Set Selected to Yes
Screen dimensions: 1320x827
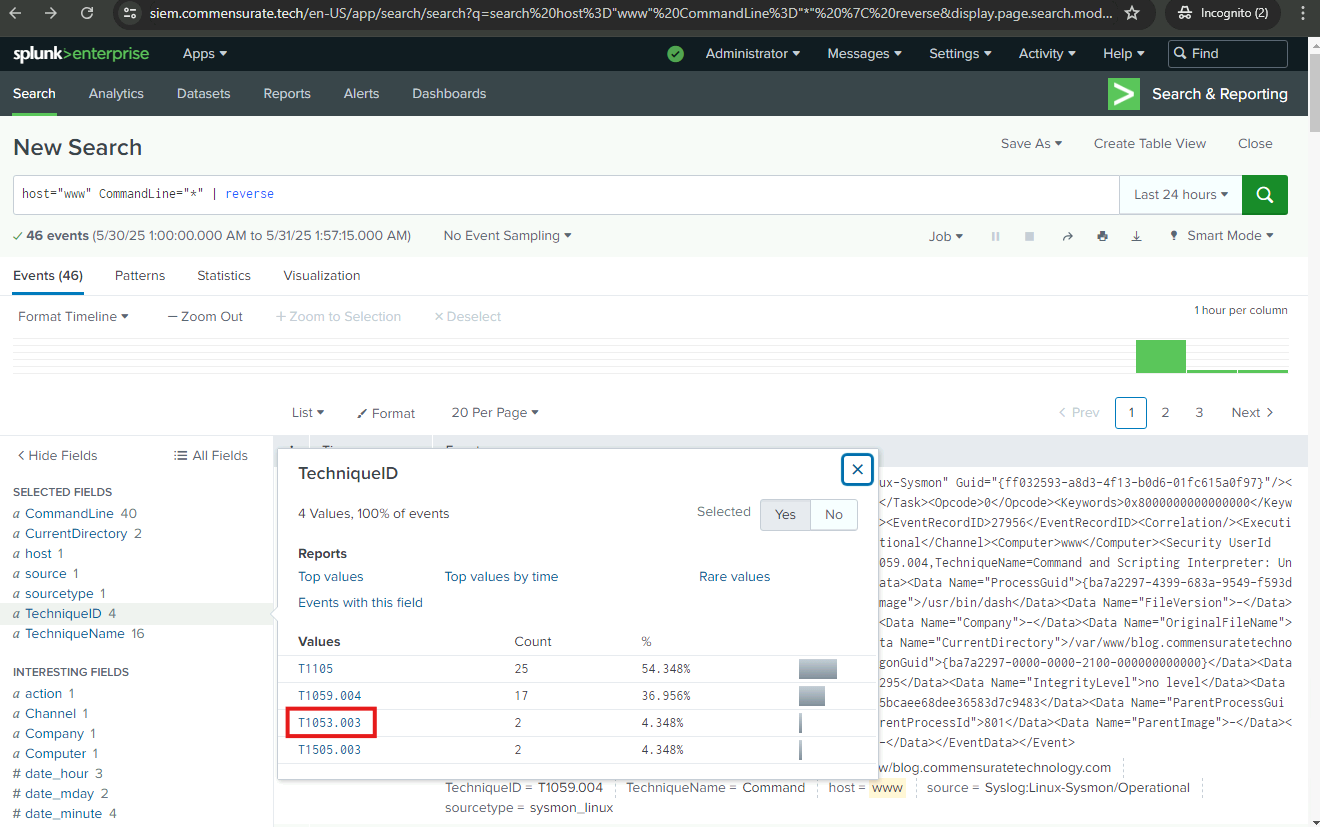pos(785,514)
